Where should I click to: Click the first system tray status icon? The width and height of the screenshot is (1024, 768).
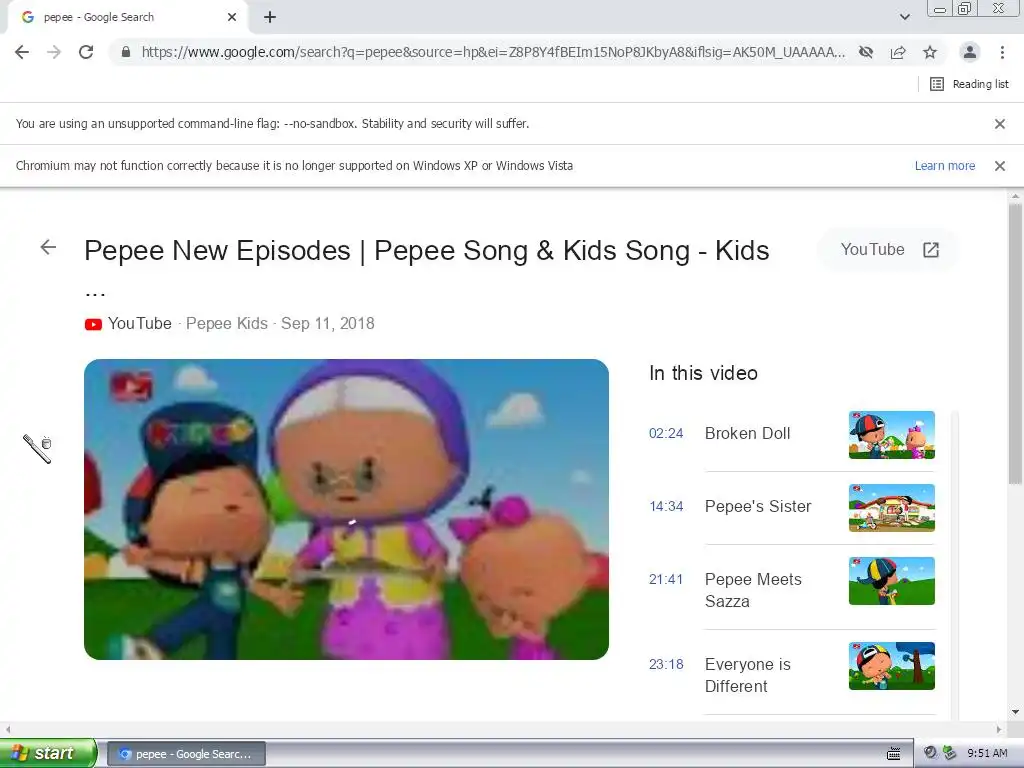931,753
